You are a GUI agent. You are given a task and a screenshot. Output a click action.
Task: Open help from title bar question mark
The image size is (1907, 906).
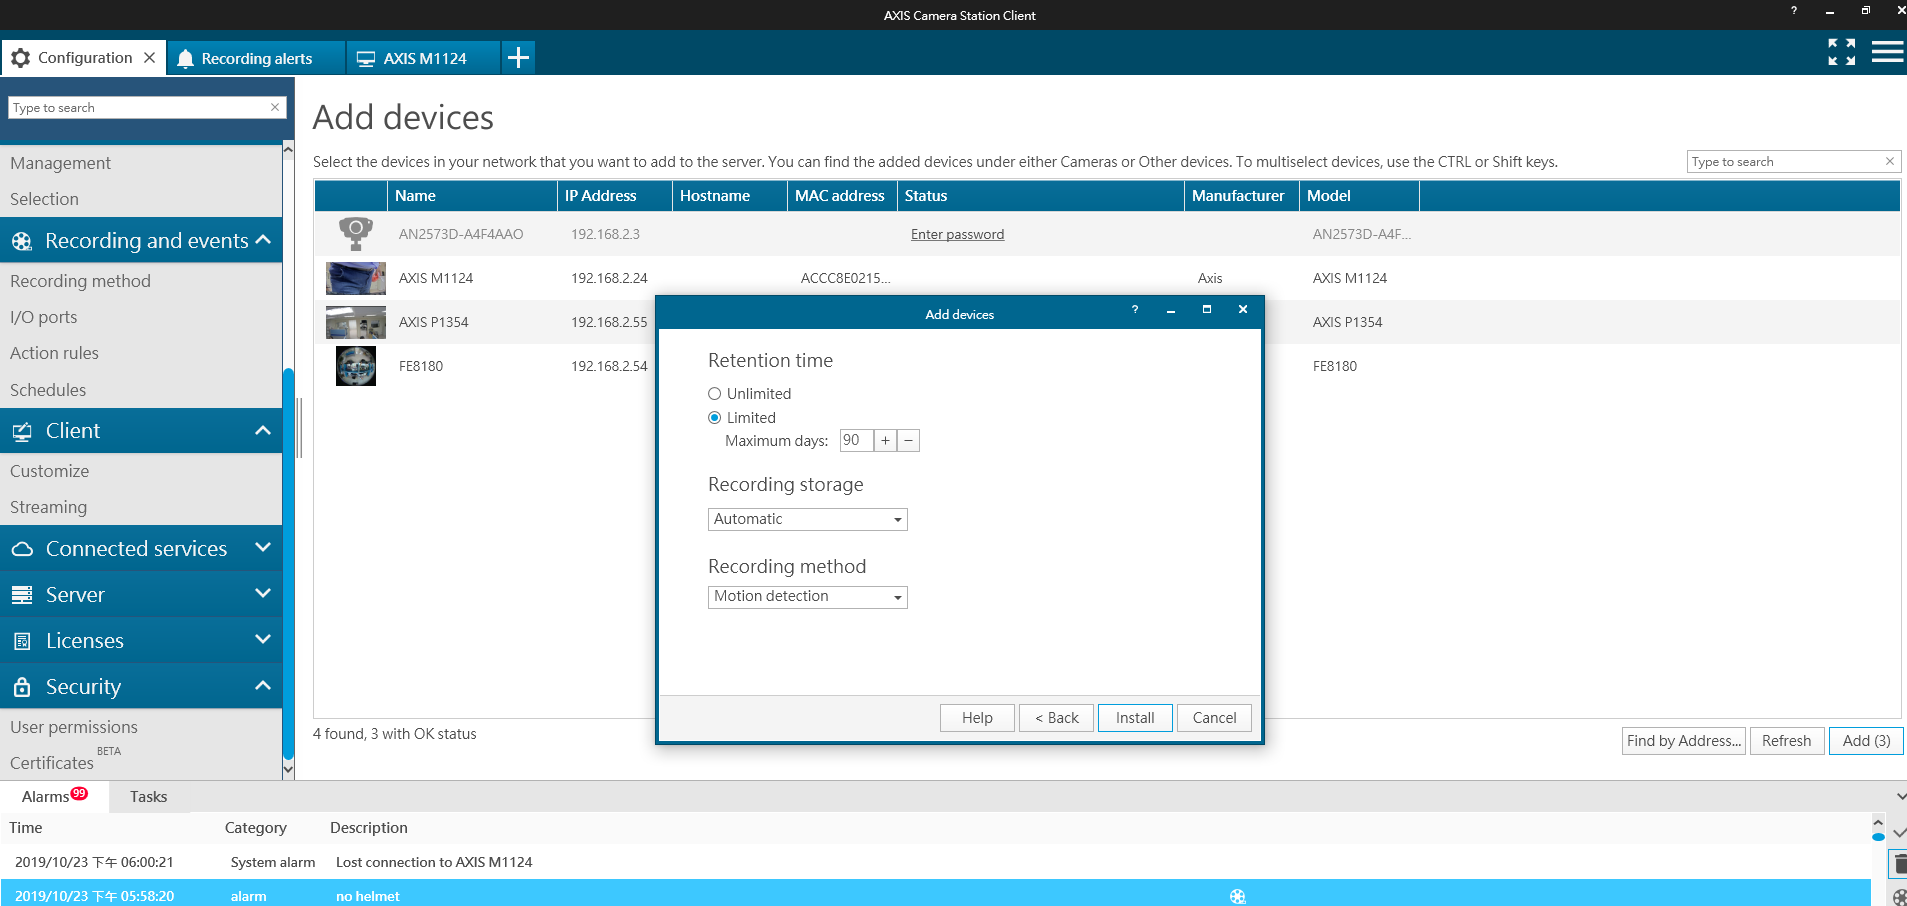[1794, 11]
